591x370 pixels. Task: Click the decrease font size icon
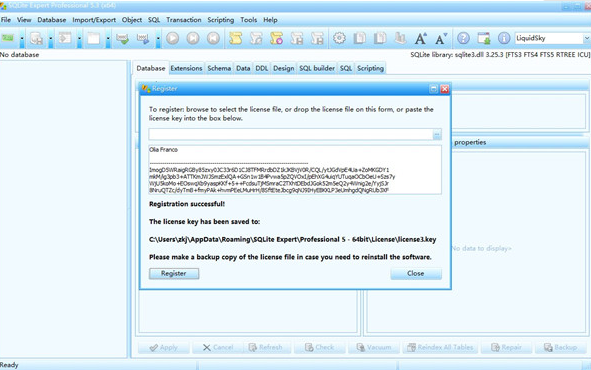point(441,38)
